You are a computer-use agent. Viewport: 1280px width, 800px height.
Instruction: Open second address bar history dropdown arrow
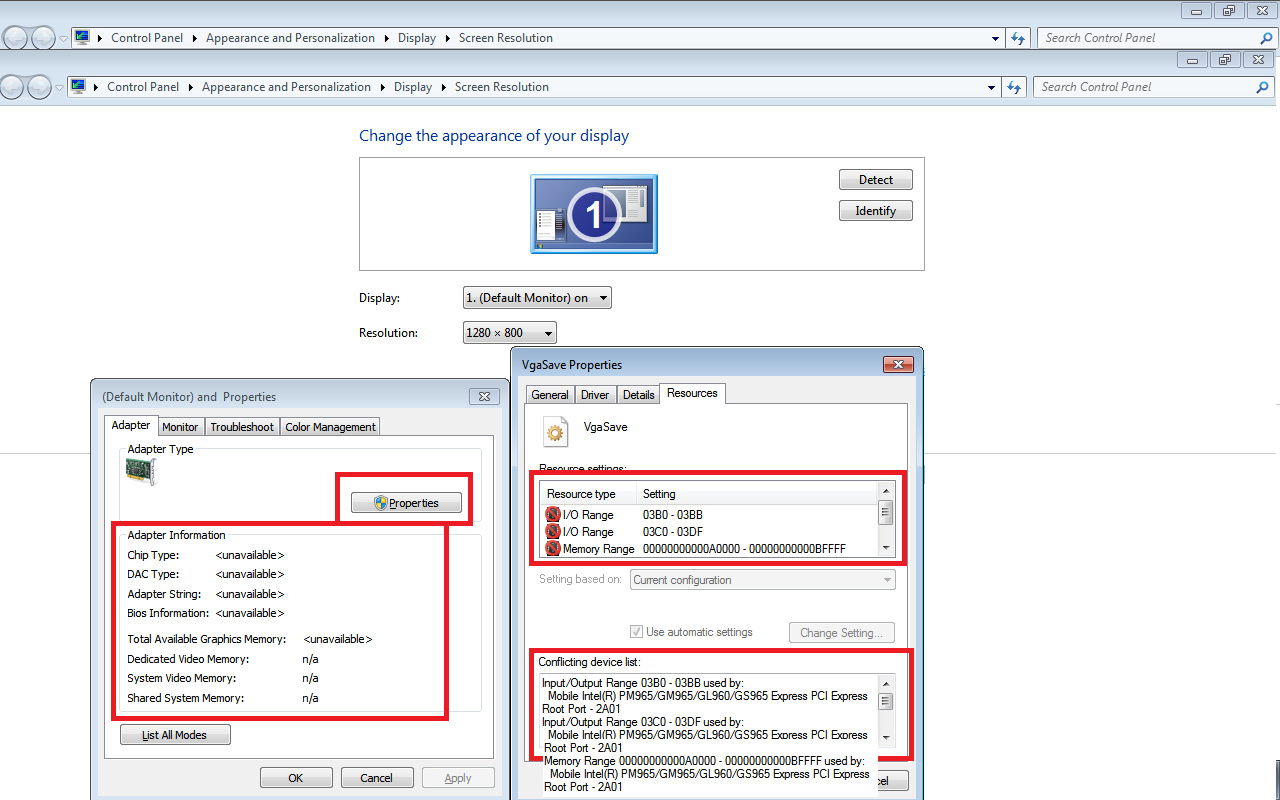[x=991, y=88]
